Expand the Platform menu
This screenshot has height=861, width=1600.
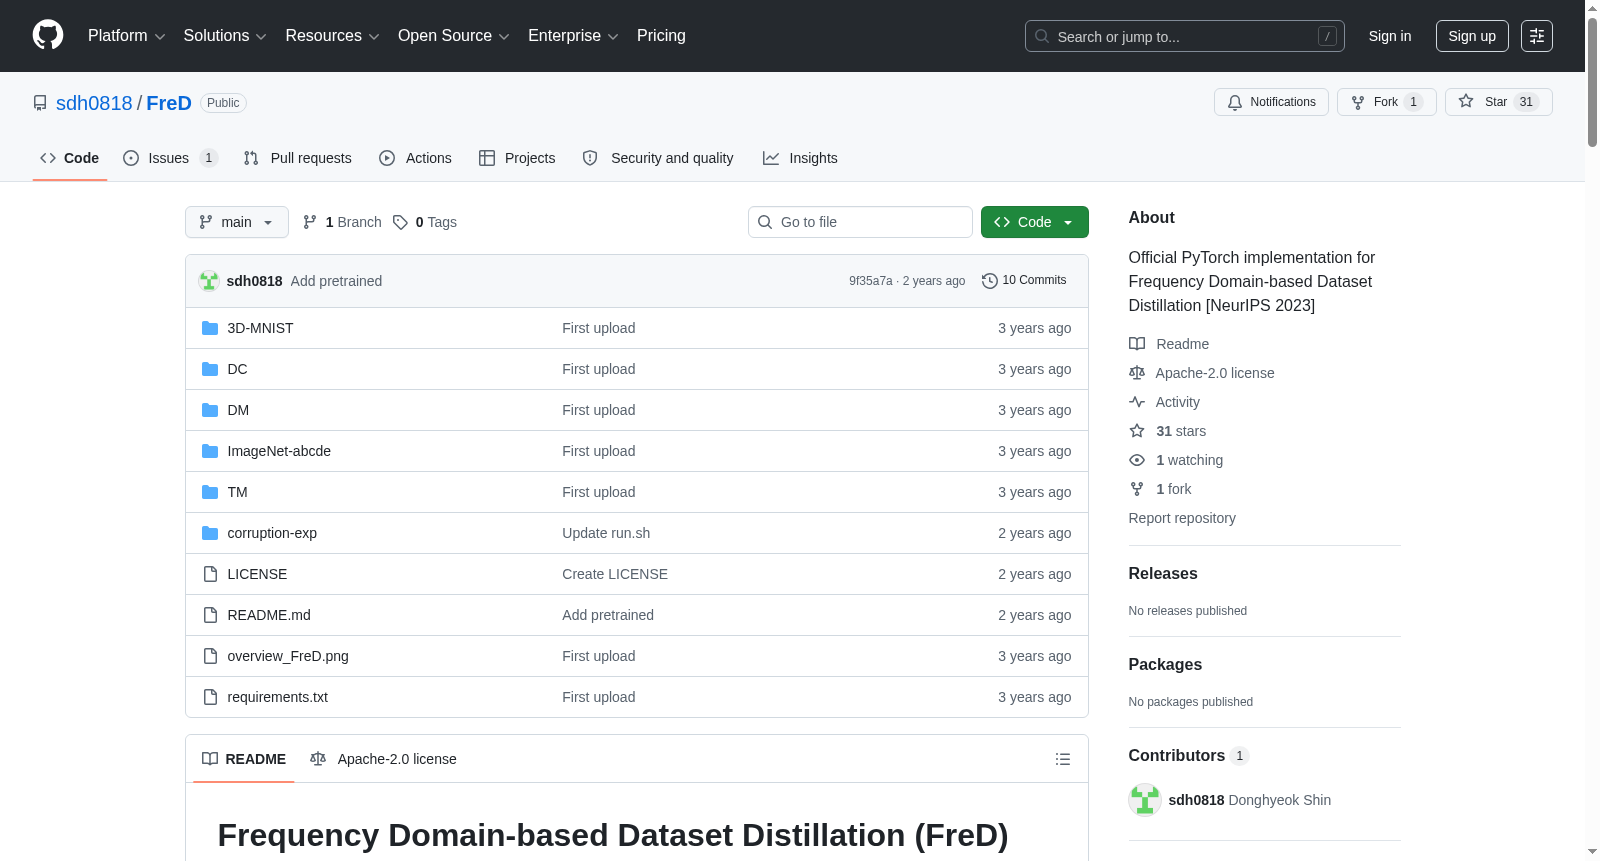coord(126,36)
